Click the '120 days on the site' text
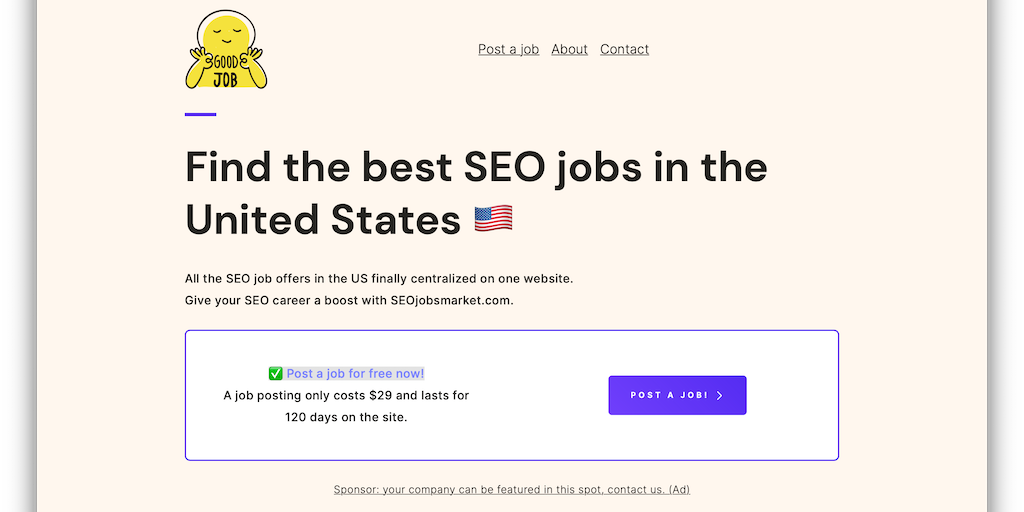1024x512 pixels. pos(346,417)
